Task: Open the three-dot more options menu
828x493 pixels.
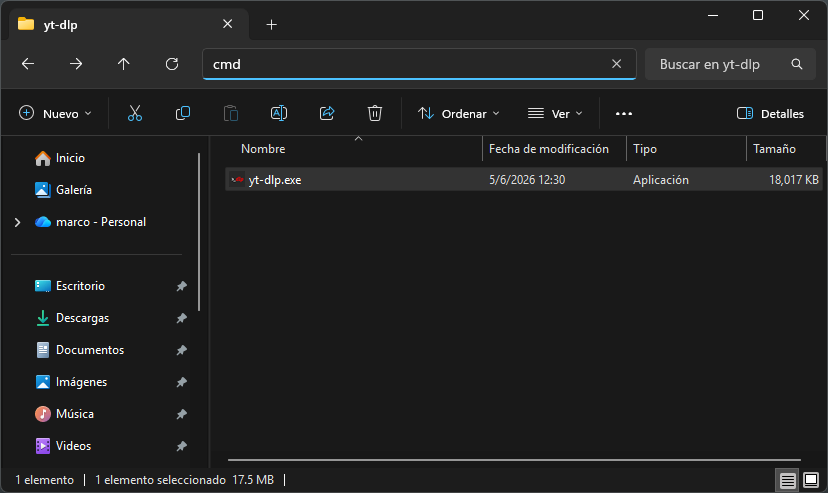Action: [624, 113]
